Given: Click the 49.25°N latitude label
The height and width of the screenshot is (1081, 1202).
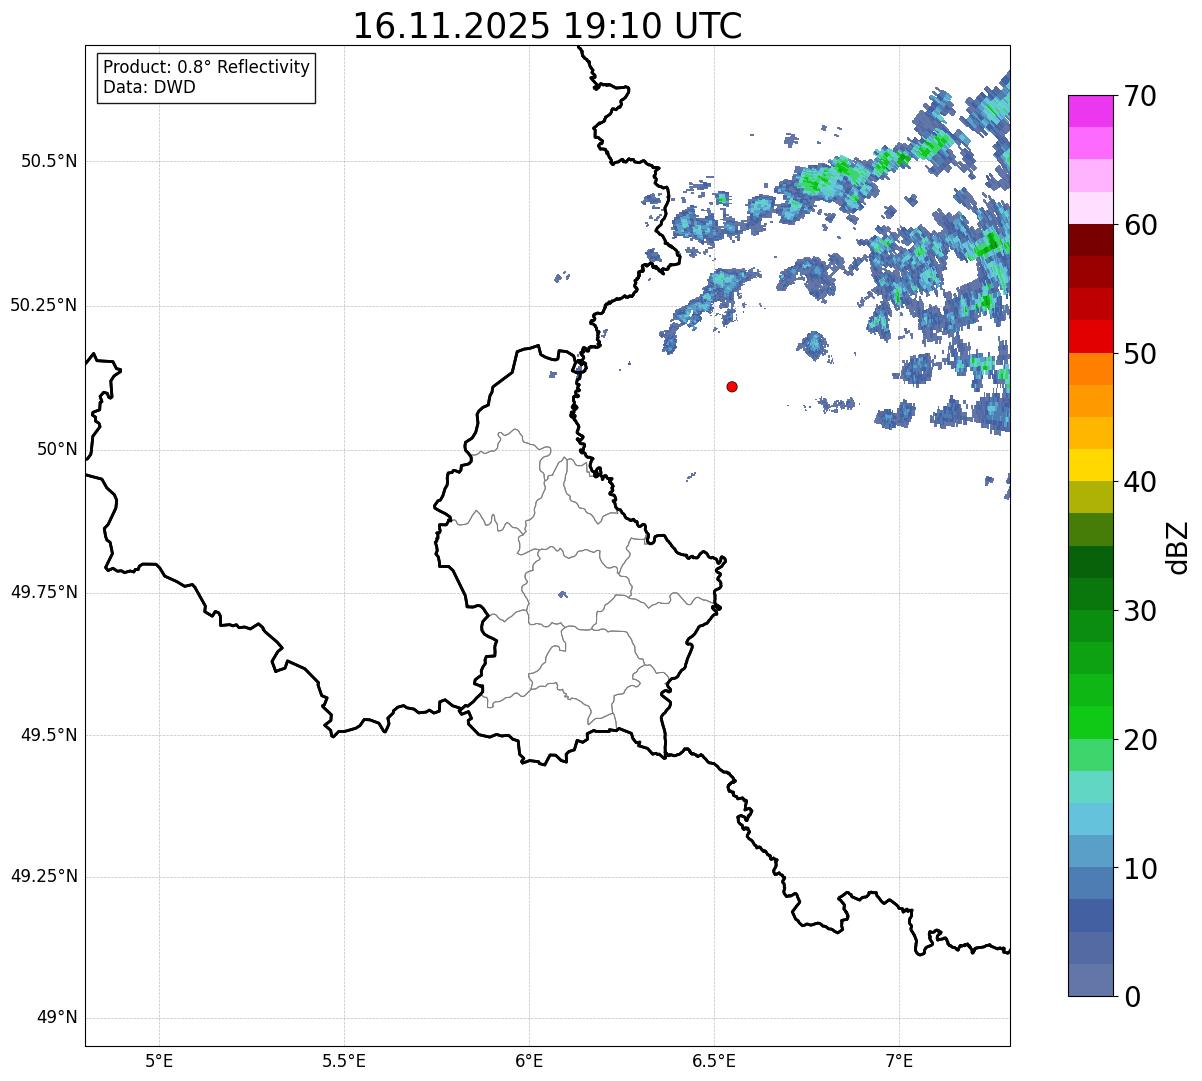Looking at the screenshot, I should click(43, 876).
